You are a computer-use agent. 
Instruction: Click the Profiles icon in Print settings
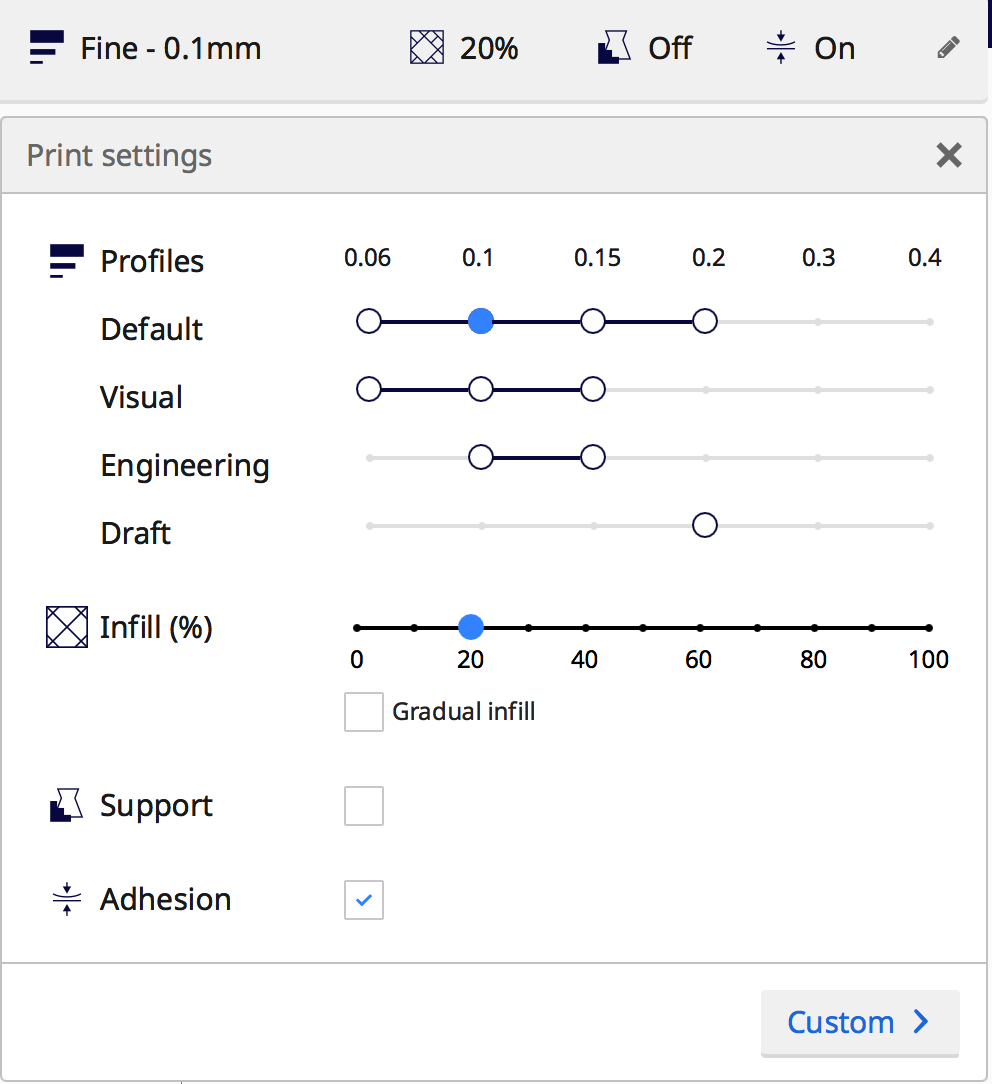[x=67, y=262]
